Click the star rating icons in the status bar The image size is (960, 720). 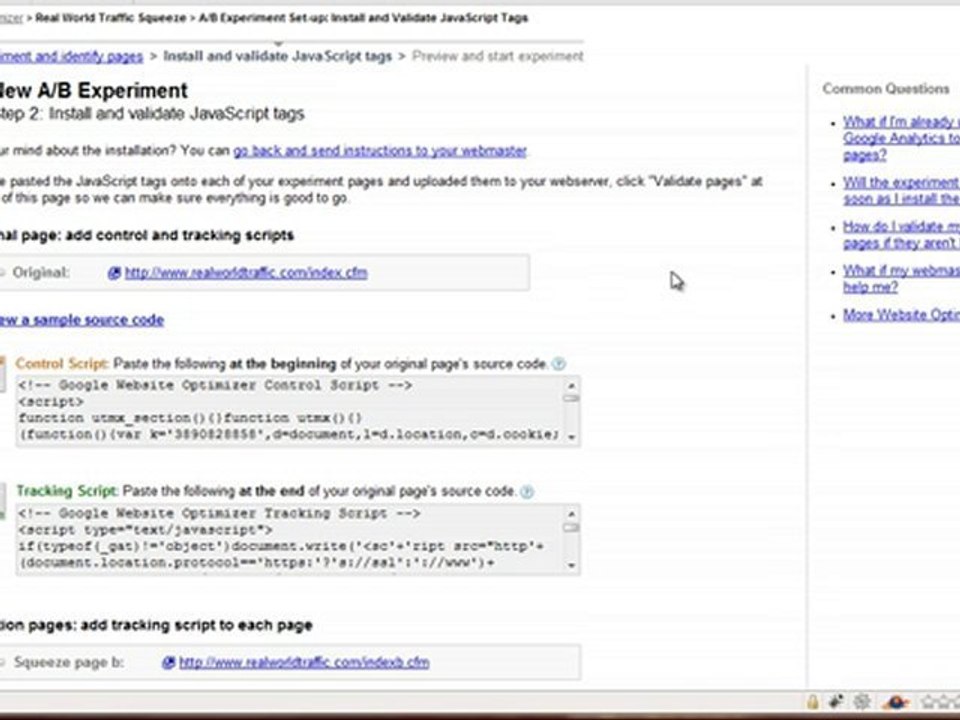pos(940,702)
